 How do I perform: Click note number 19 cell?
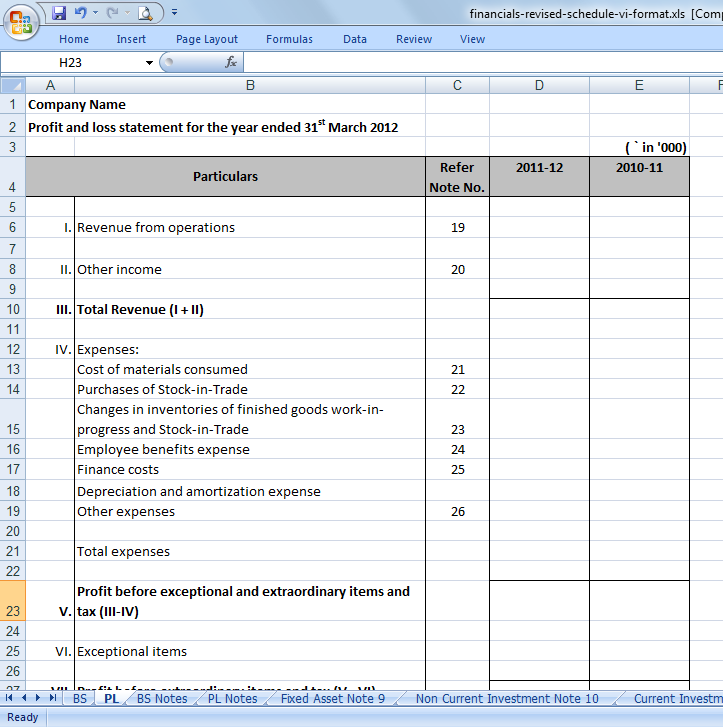tap(457, 228)
